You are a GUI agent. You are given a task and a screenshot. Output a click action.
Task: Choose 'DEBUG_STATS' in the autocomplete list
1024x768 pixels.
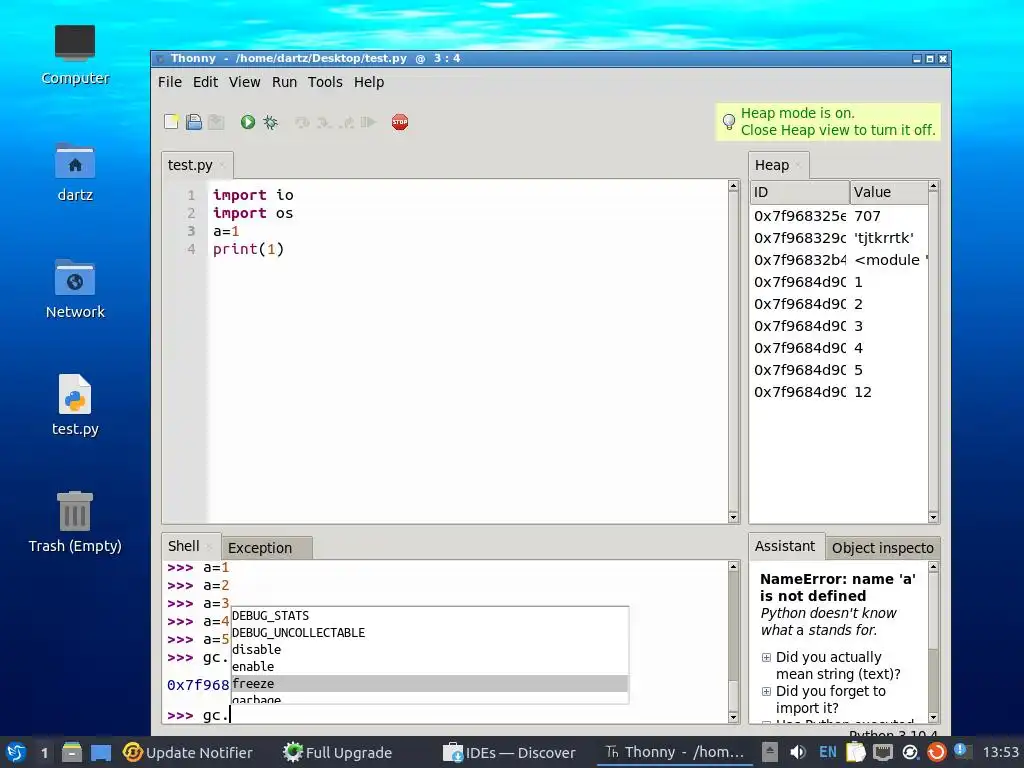(x=430, y=615)
